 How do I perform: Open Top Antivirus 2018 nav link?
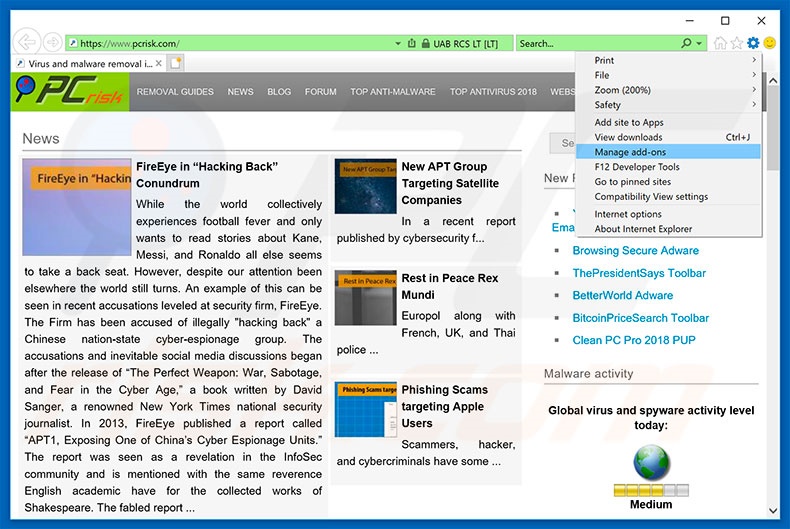(x=493, y=92)
